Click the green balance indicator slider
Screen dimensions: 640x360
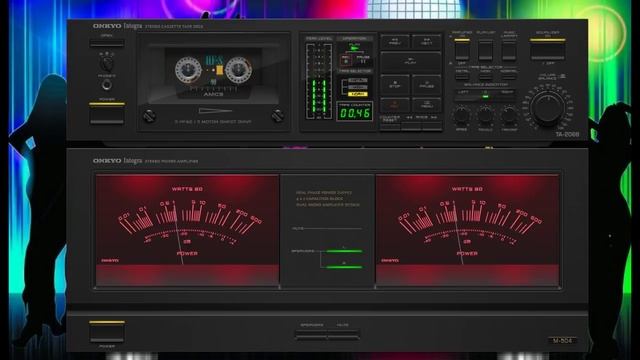coord(485,96)
